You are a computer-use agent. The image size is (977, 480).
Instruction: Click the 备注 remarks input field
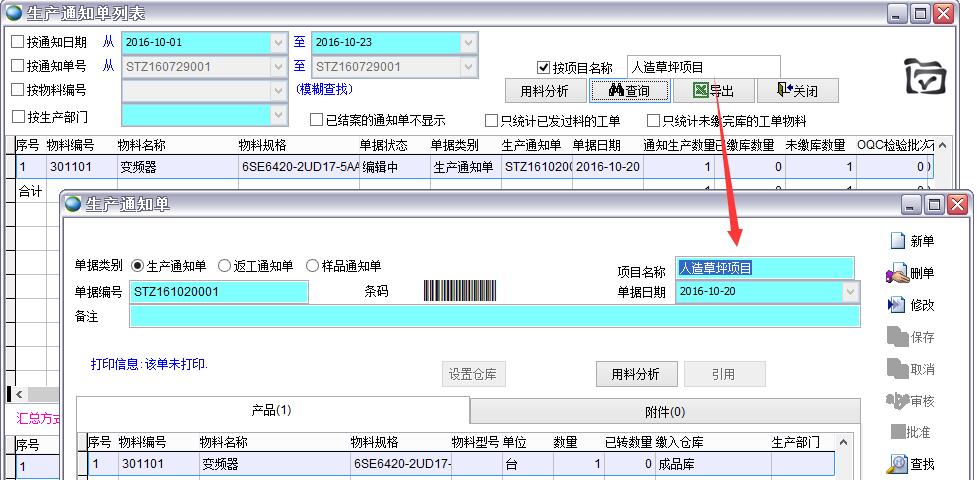coord(494,316)
